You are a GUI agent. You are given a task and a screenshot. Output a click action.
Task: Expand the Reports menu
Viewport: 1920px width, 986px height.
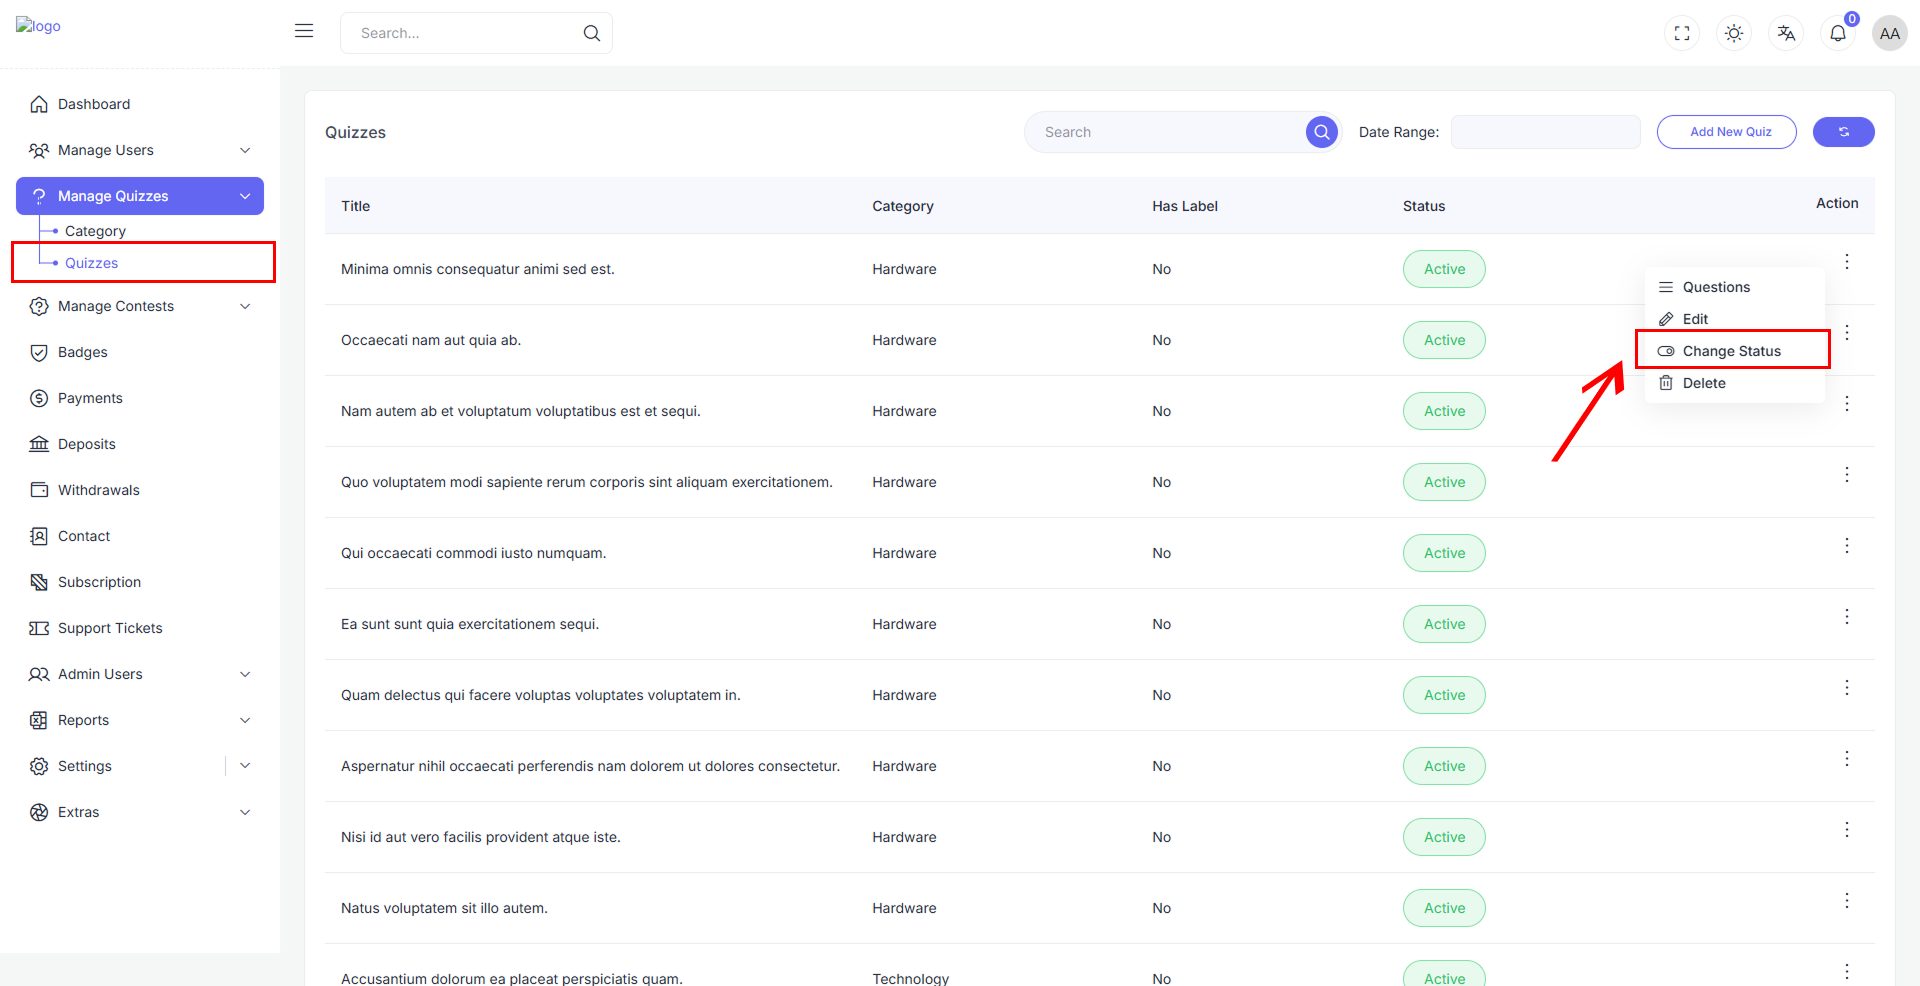click(x=140, y=720)
